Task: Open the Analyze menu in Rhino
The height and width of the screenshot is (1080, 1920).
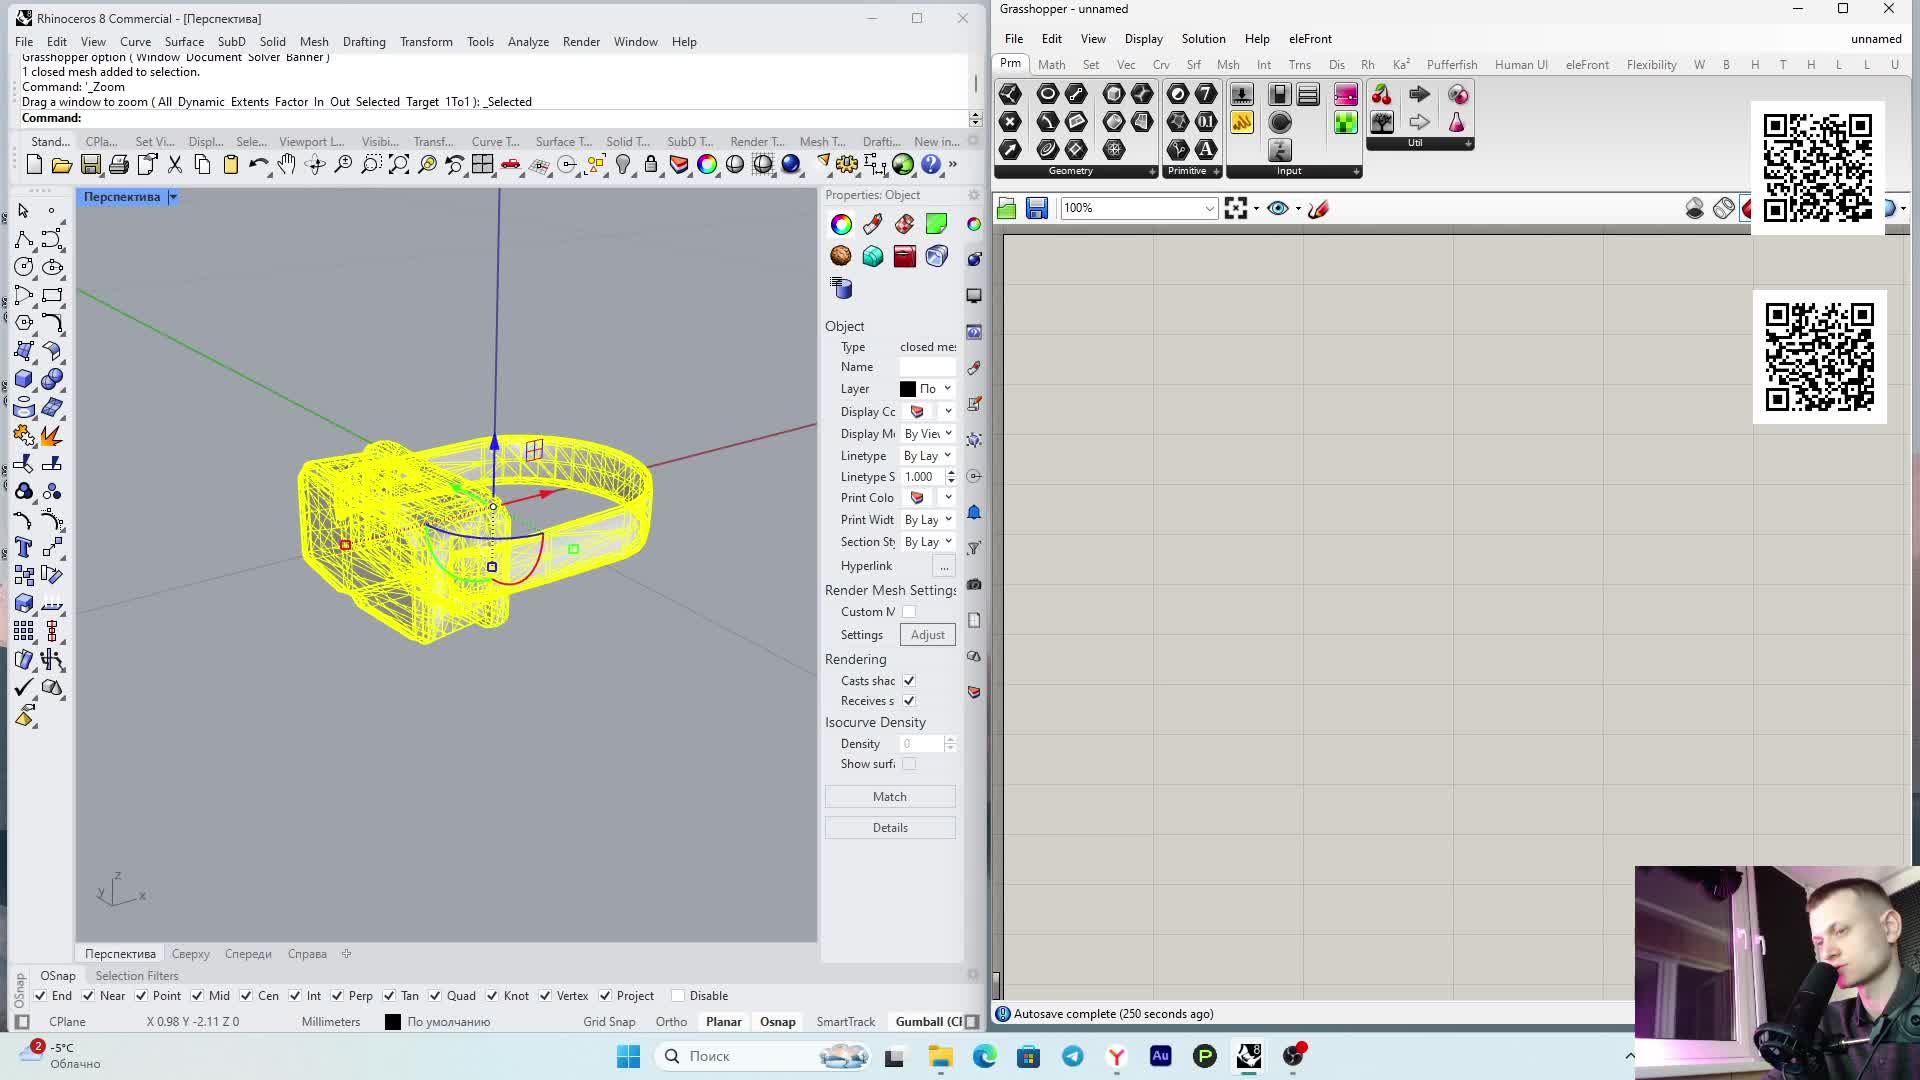Action: click(x=528, y=42)
